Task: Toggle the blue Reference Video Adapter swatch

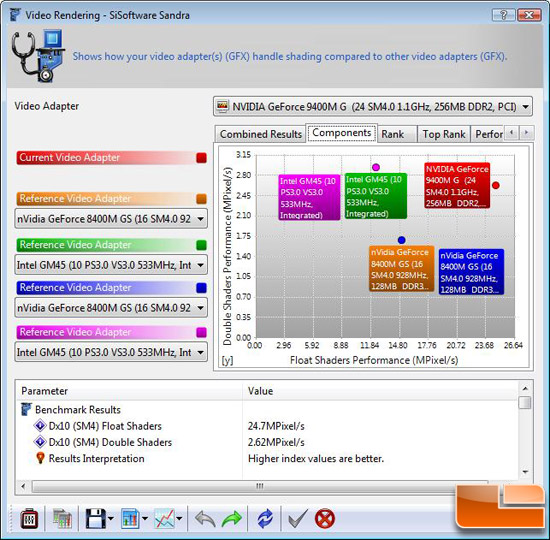Action: [x=201, y=288]
